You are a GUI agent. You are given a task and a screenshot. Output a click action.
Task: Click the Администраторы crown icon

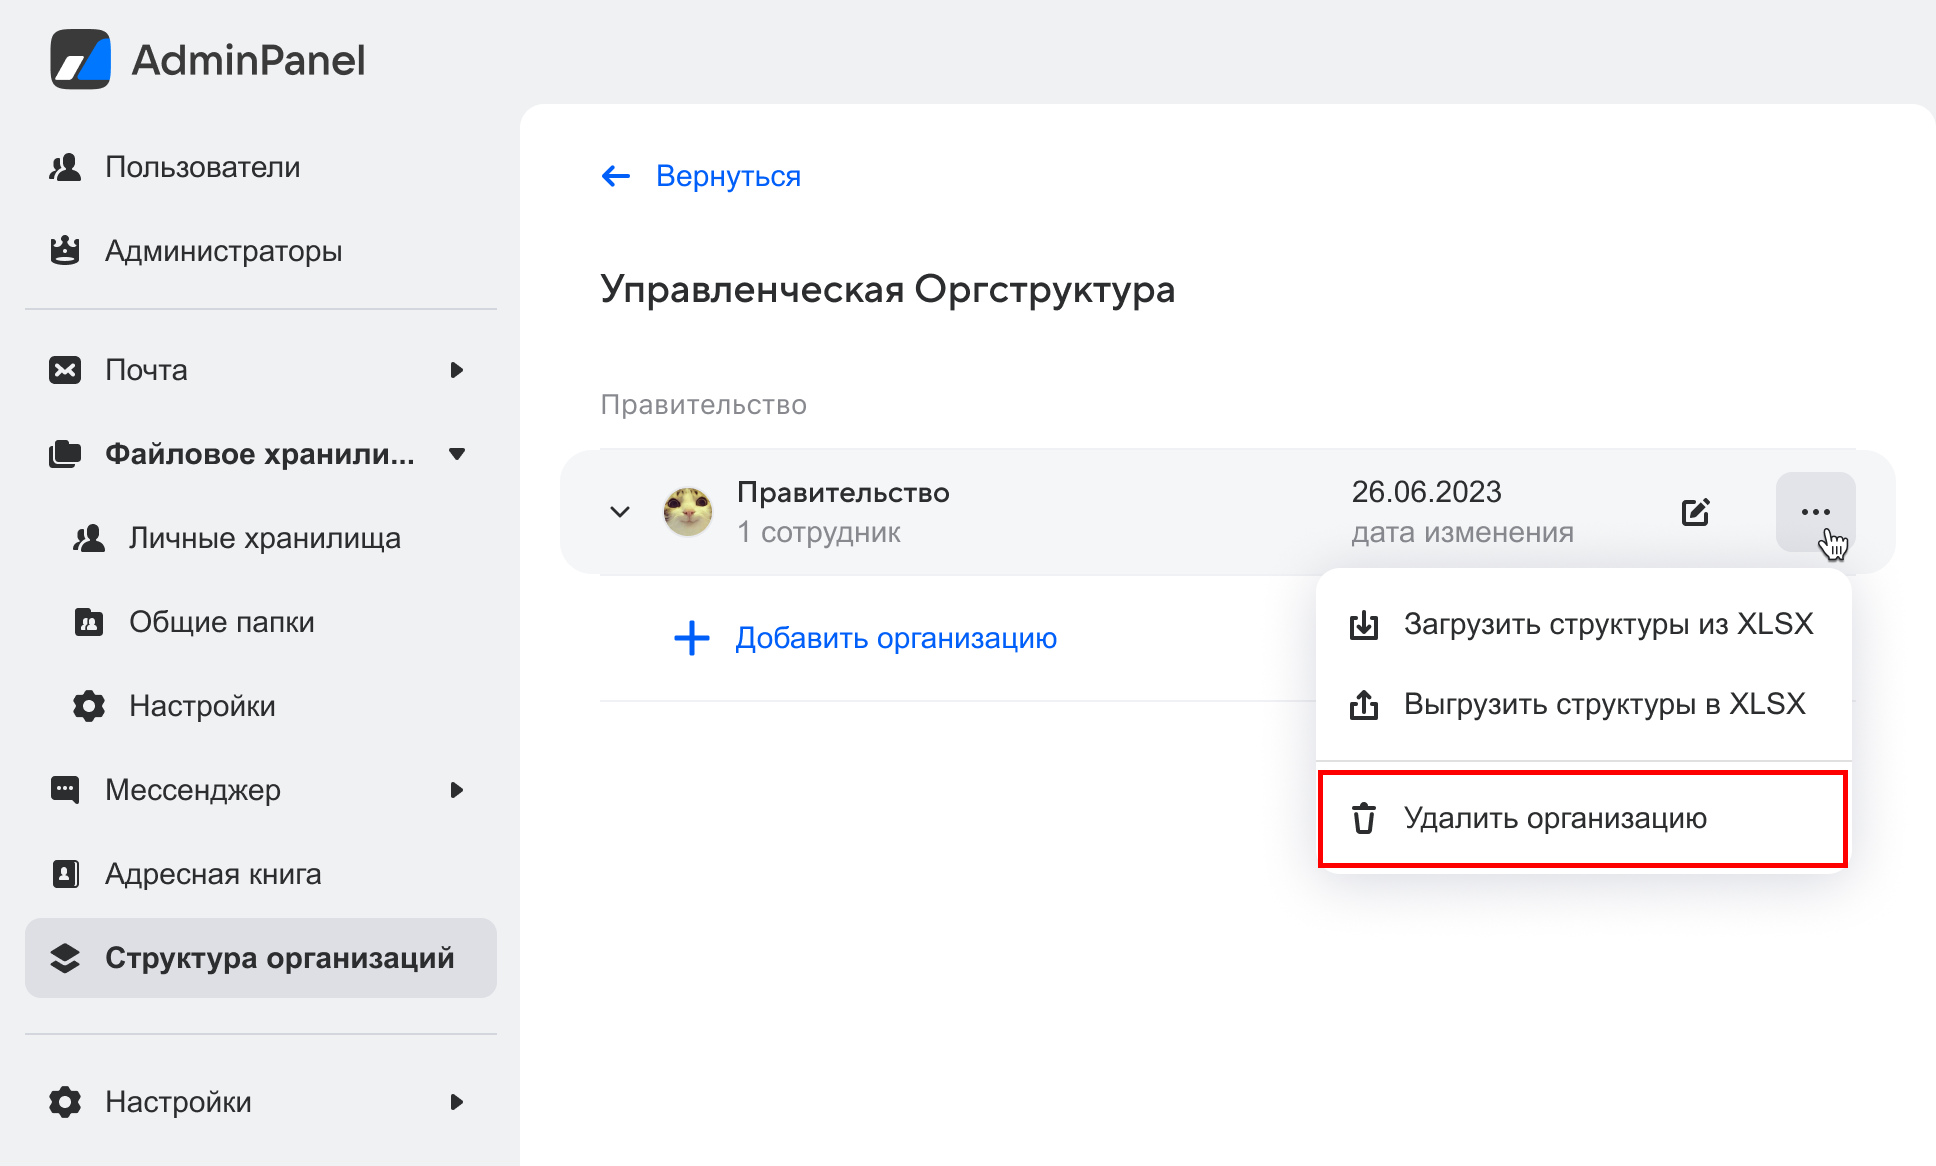[65, 250]
